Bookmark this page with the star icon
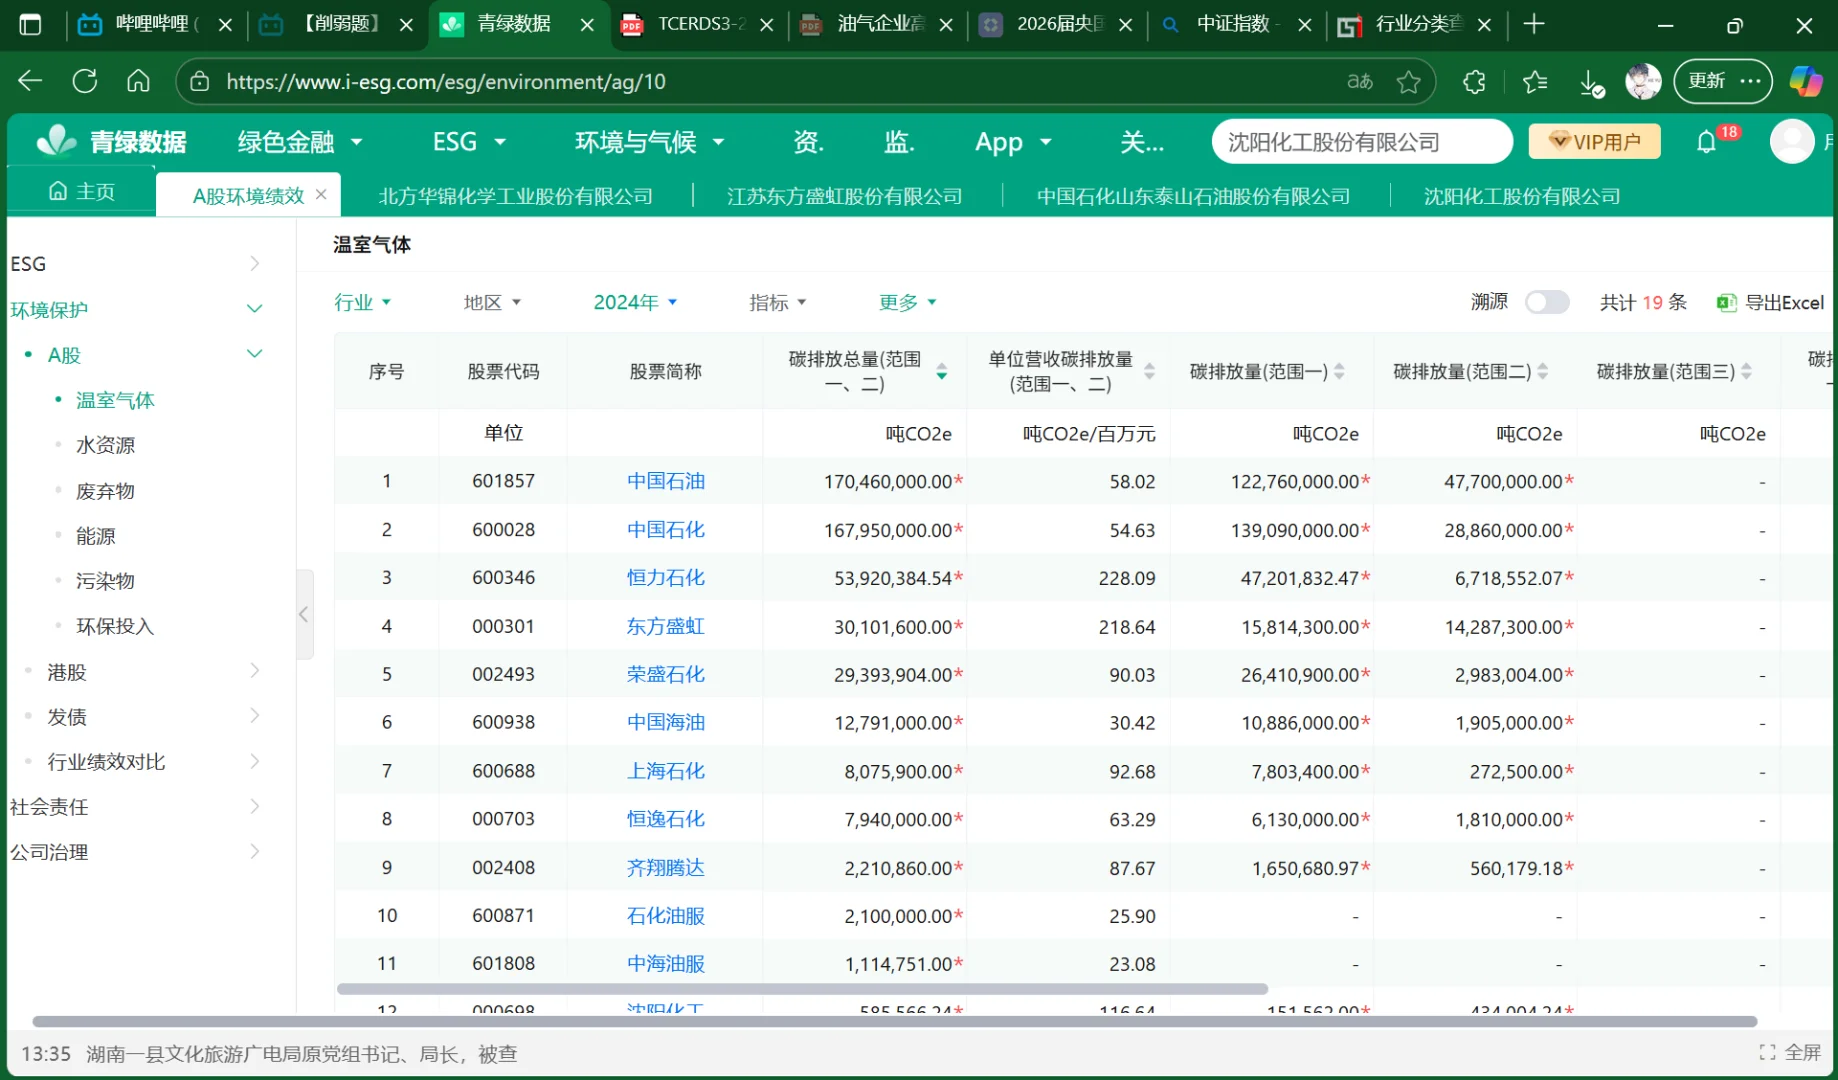 pyautogui.click(x=1409, y=82)
